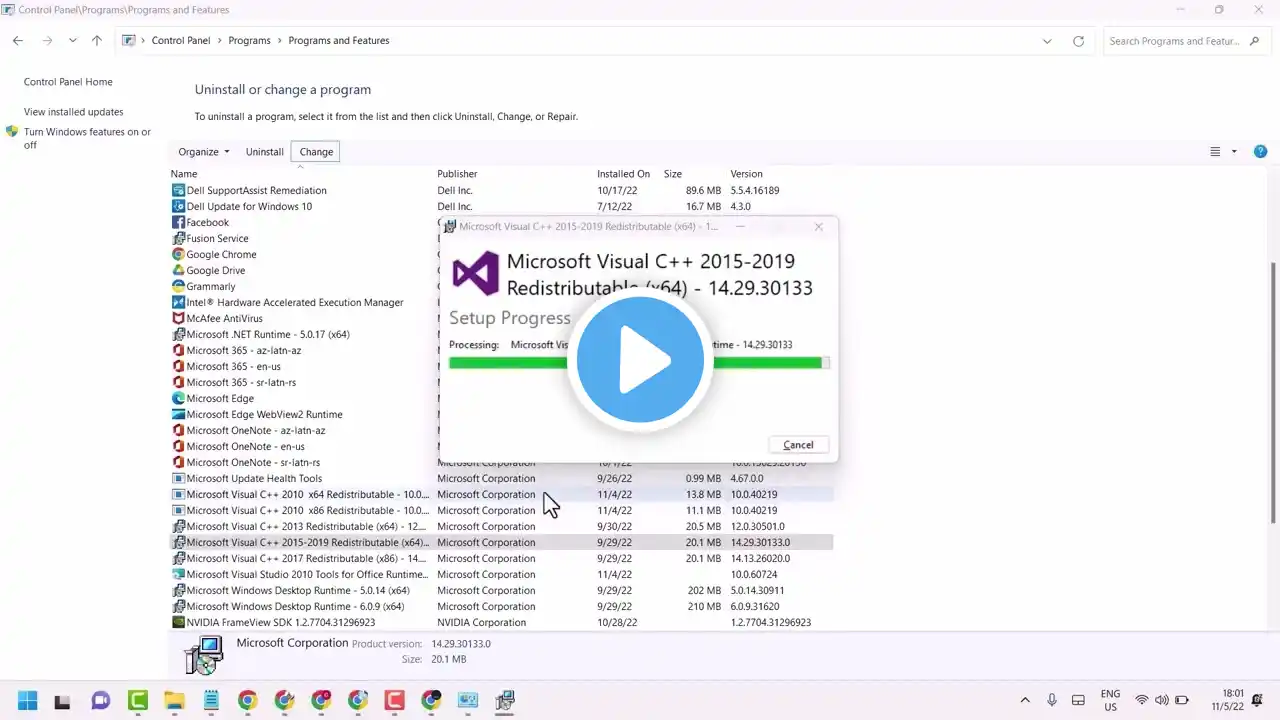
Task: Click the Visual Studio logo in setup dialog
Action: coord(475,273)
